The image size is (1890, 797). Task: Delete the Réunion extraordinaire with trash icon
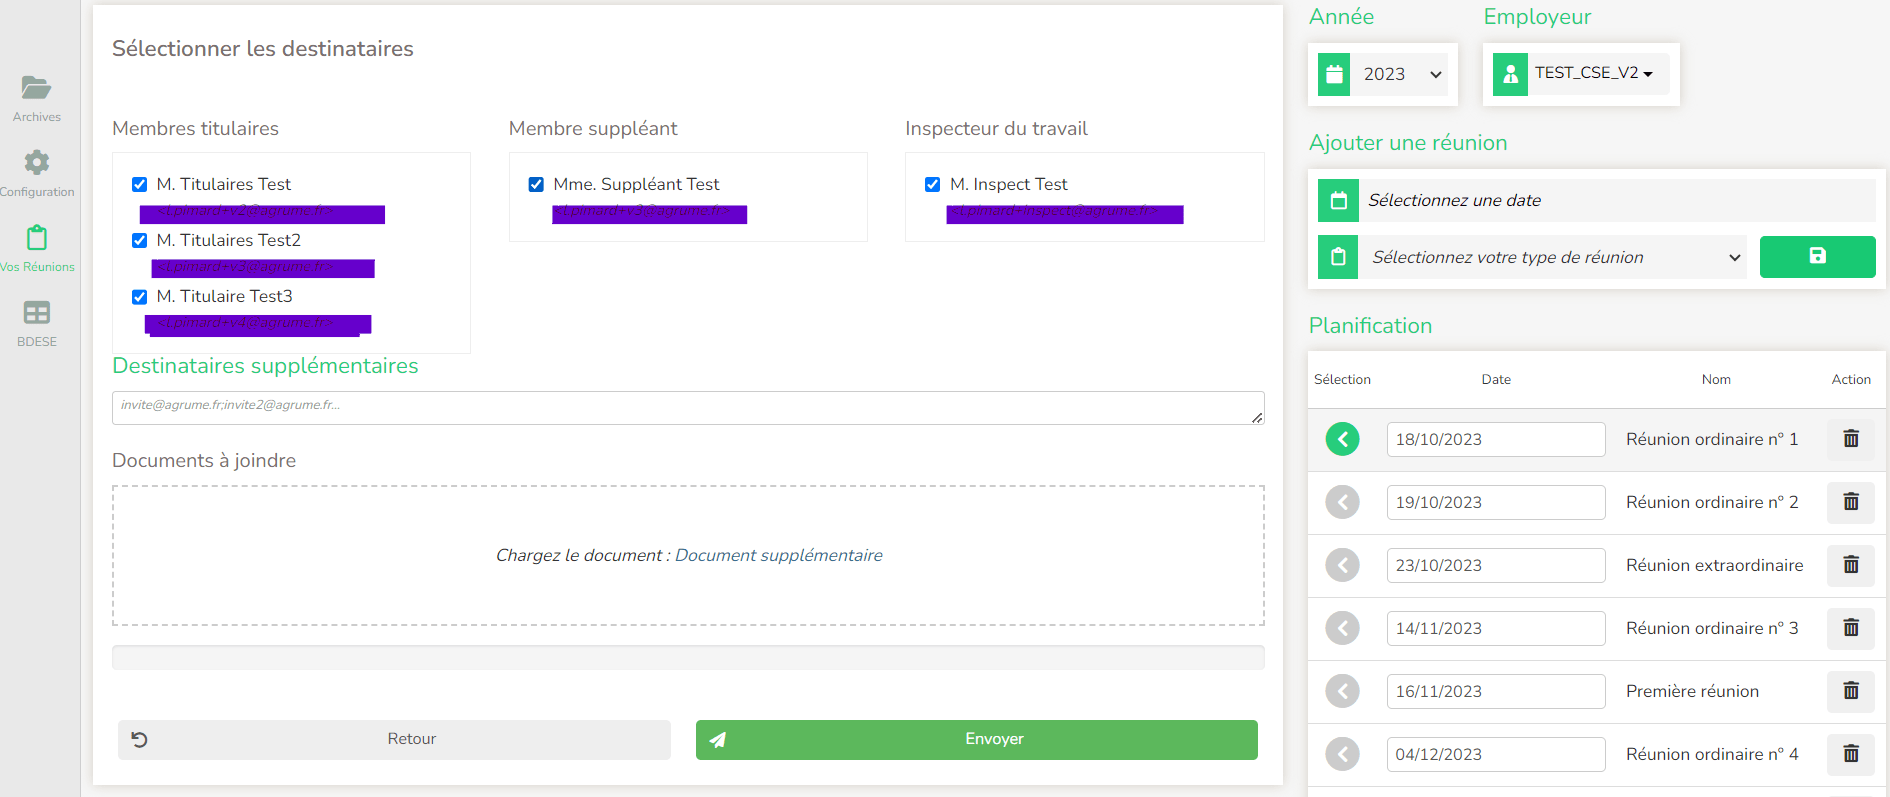1850,565
